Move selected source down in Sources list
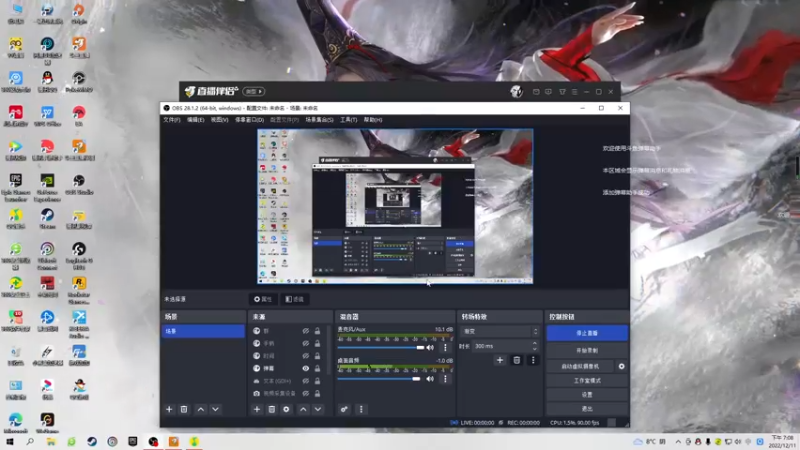Viewport: 800px width, 450px height. point(318,409)
